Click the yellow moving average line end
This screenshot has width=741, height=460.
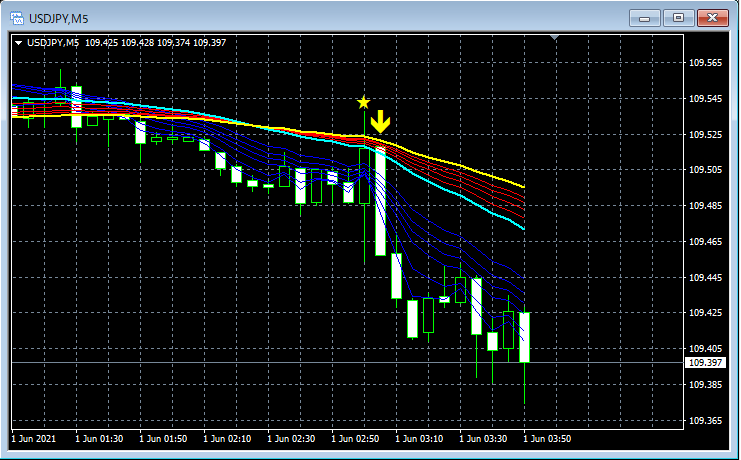[523, 187]
